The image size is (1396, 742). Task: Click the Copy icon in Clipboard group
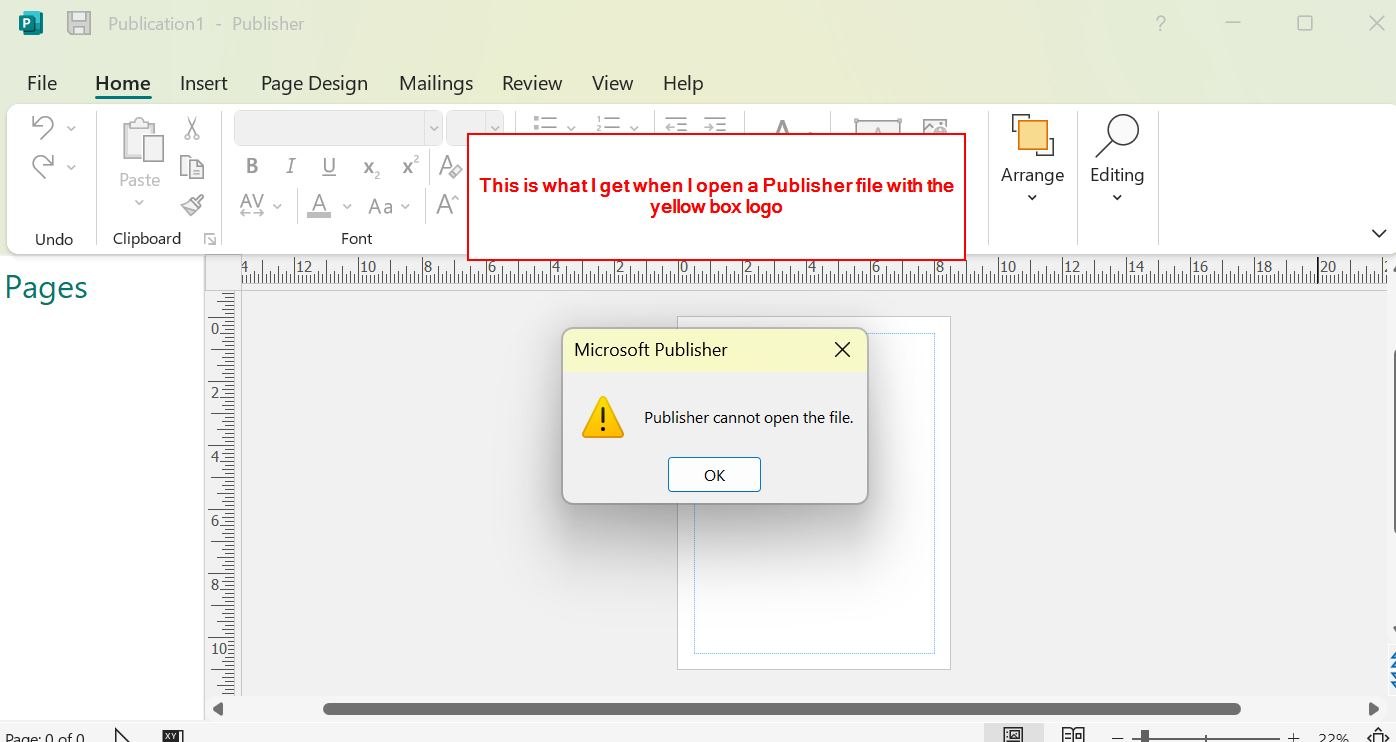tap(191, 167)
